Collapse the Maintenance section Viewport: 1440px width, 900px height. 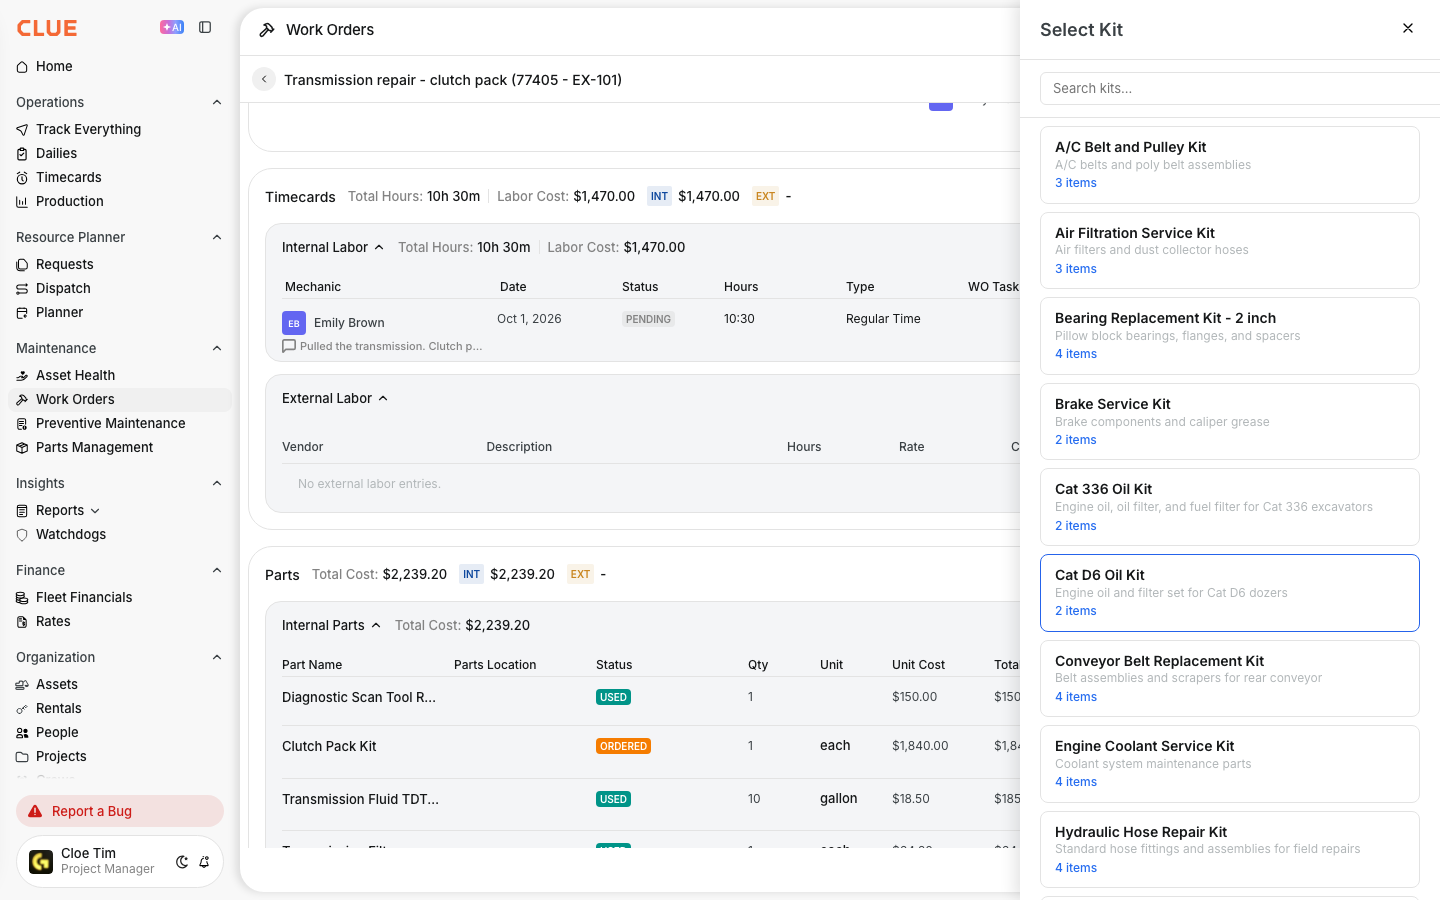(217, 348)
